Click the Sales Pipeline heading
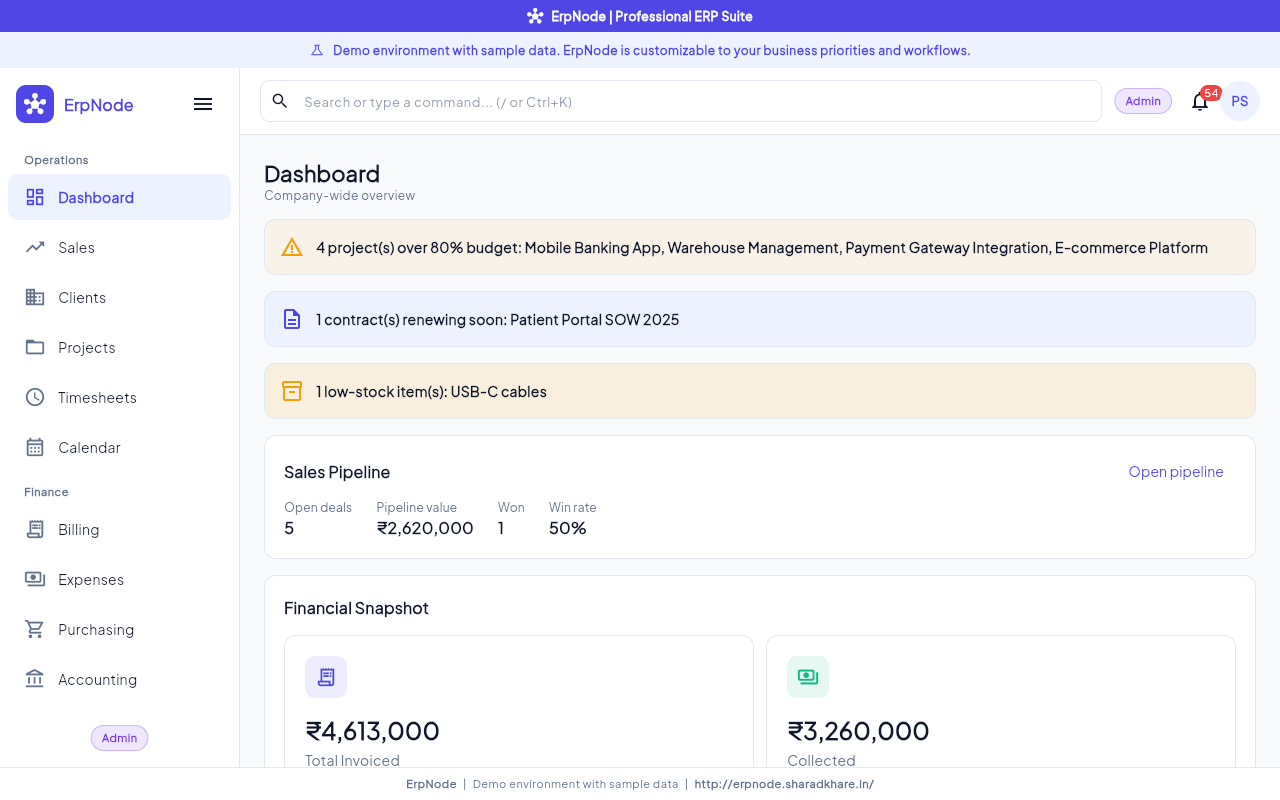This screenshot has height=800, width=1280. coord(337,472)
